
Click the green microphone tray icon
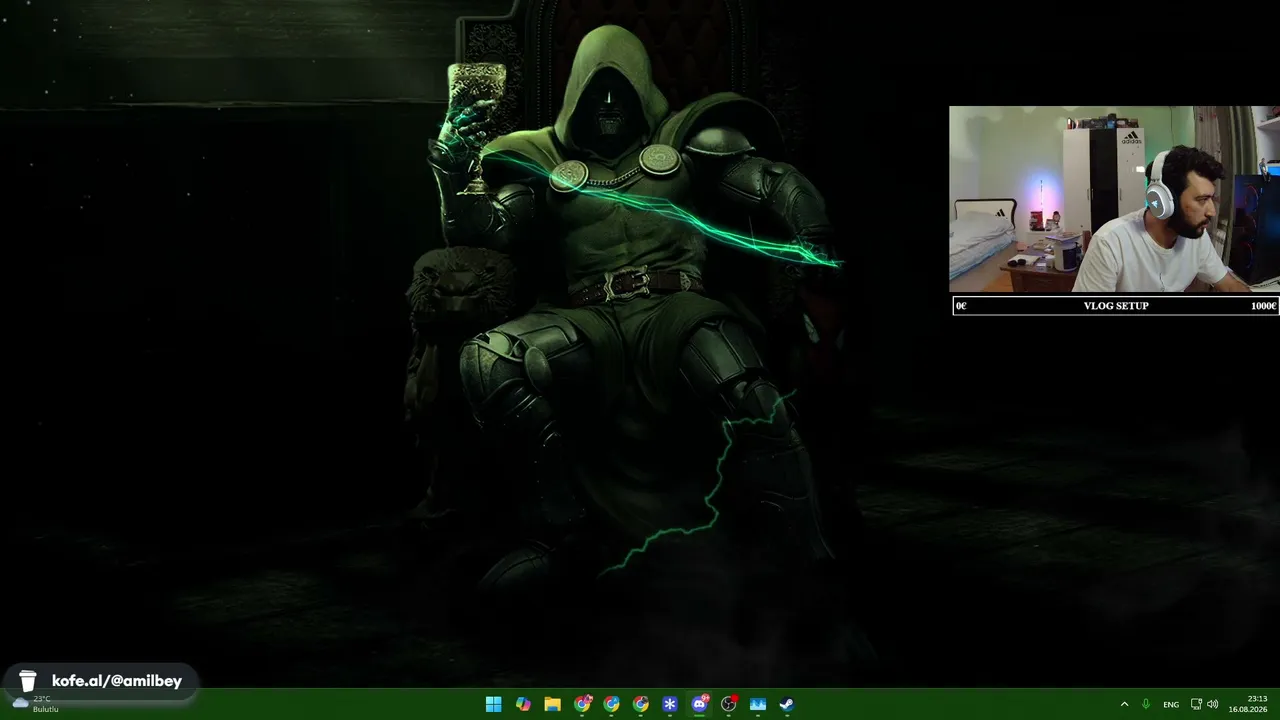point(1146,704)
